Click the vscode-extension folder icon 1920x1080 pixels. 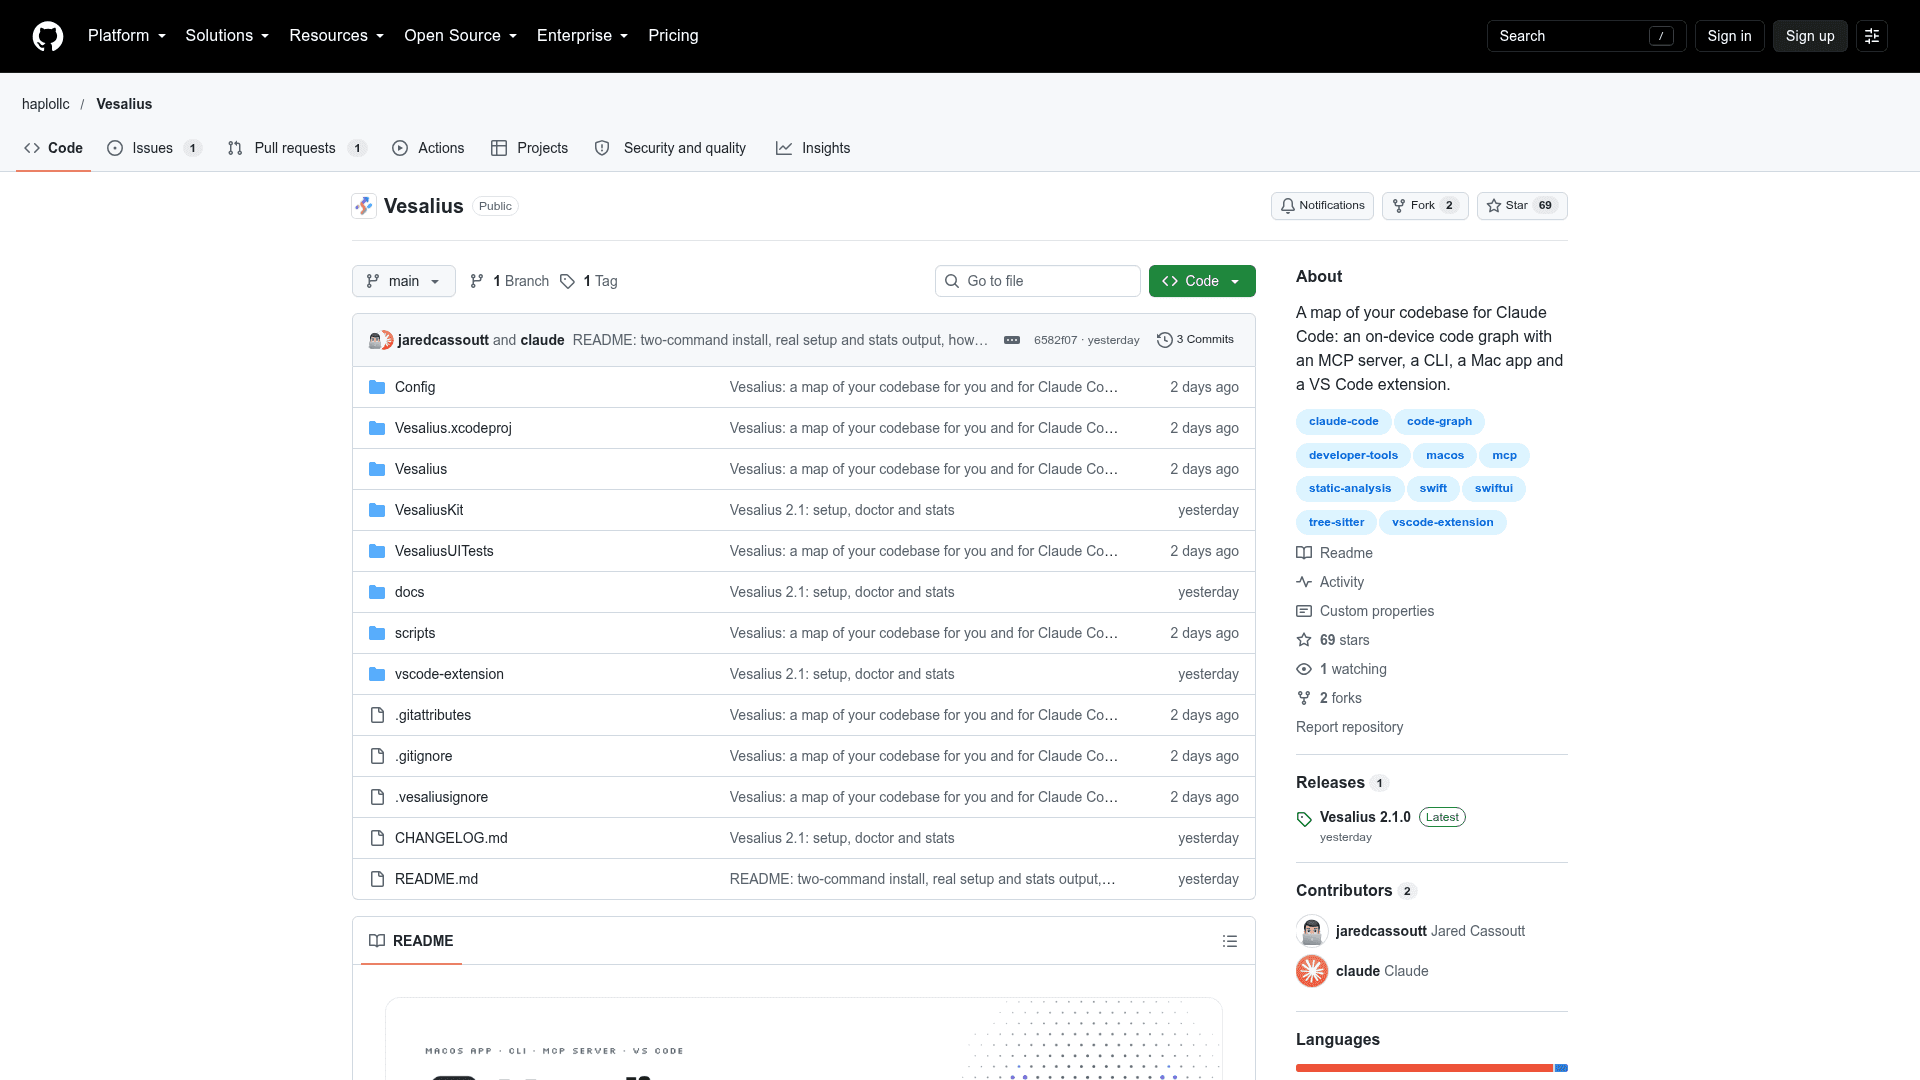(x=377, y=674)
